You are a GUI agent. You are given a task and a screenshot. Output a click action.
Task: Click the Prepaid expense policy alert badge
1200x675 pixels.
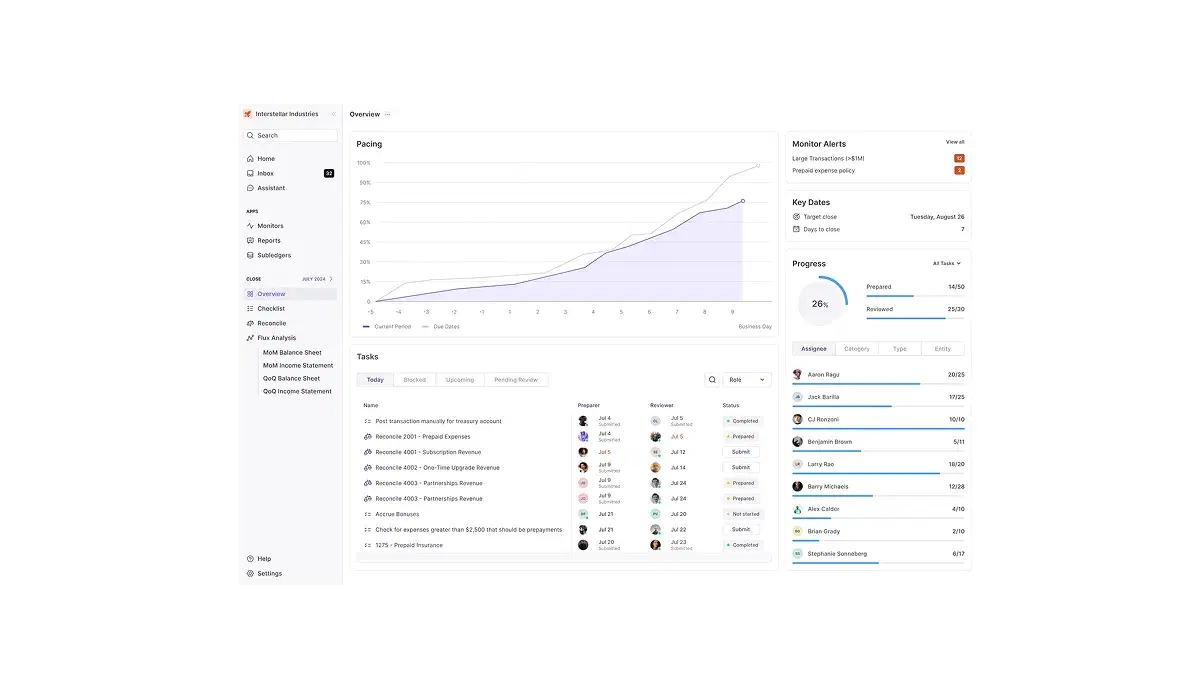point(960,171)
